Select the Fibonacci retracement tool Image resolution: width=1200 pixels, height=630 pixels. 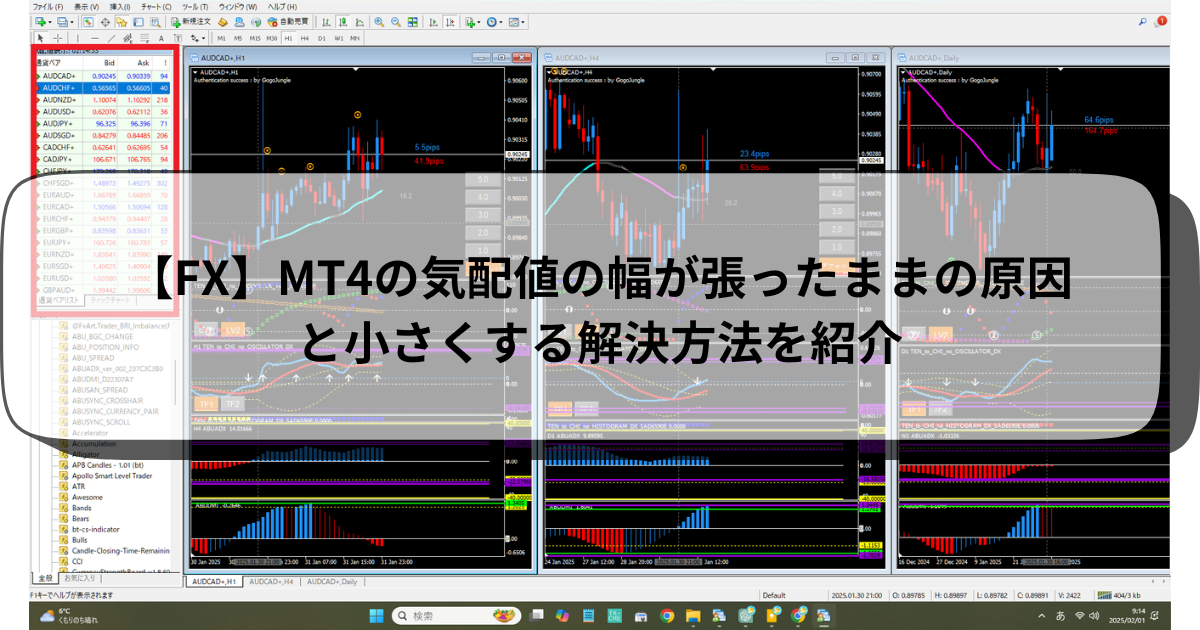point(145,38)
